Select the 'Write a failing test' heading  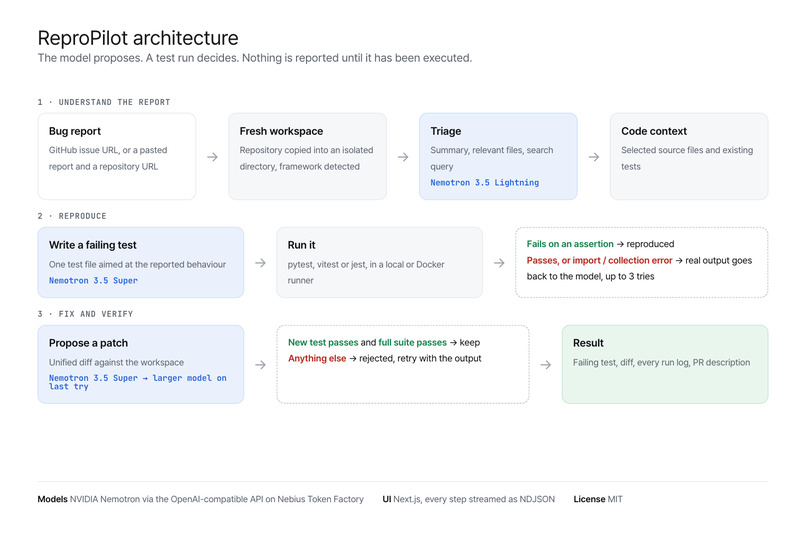93,245
